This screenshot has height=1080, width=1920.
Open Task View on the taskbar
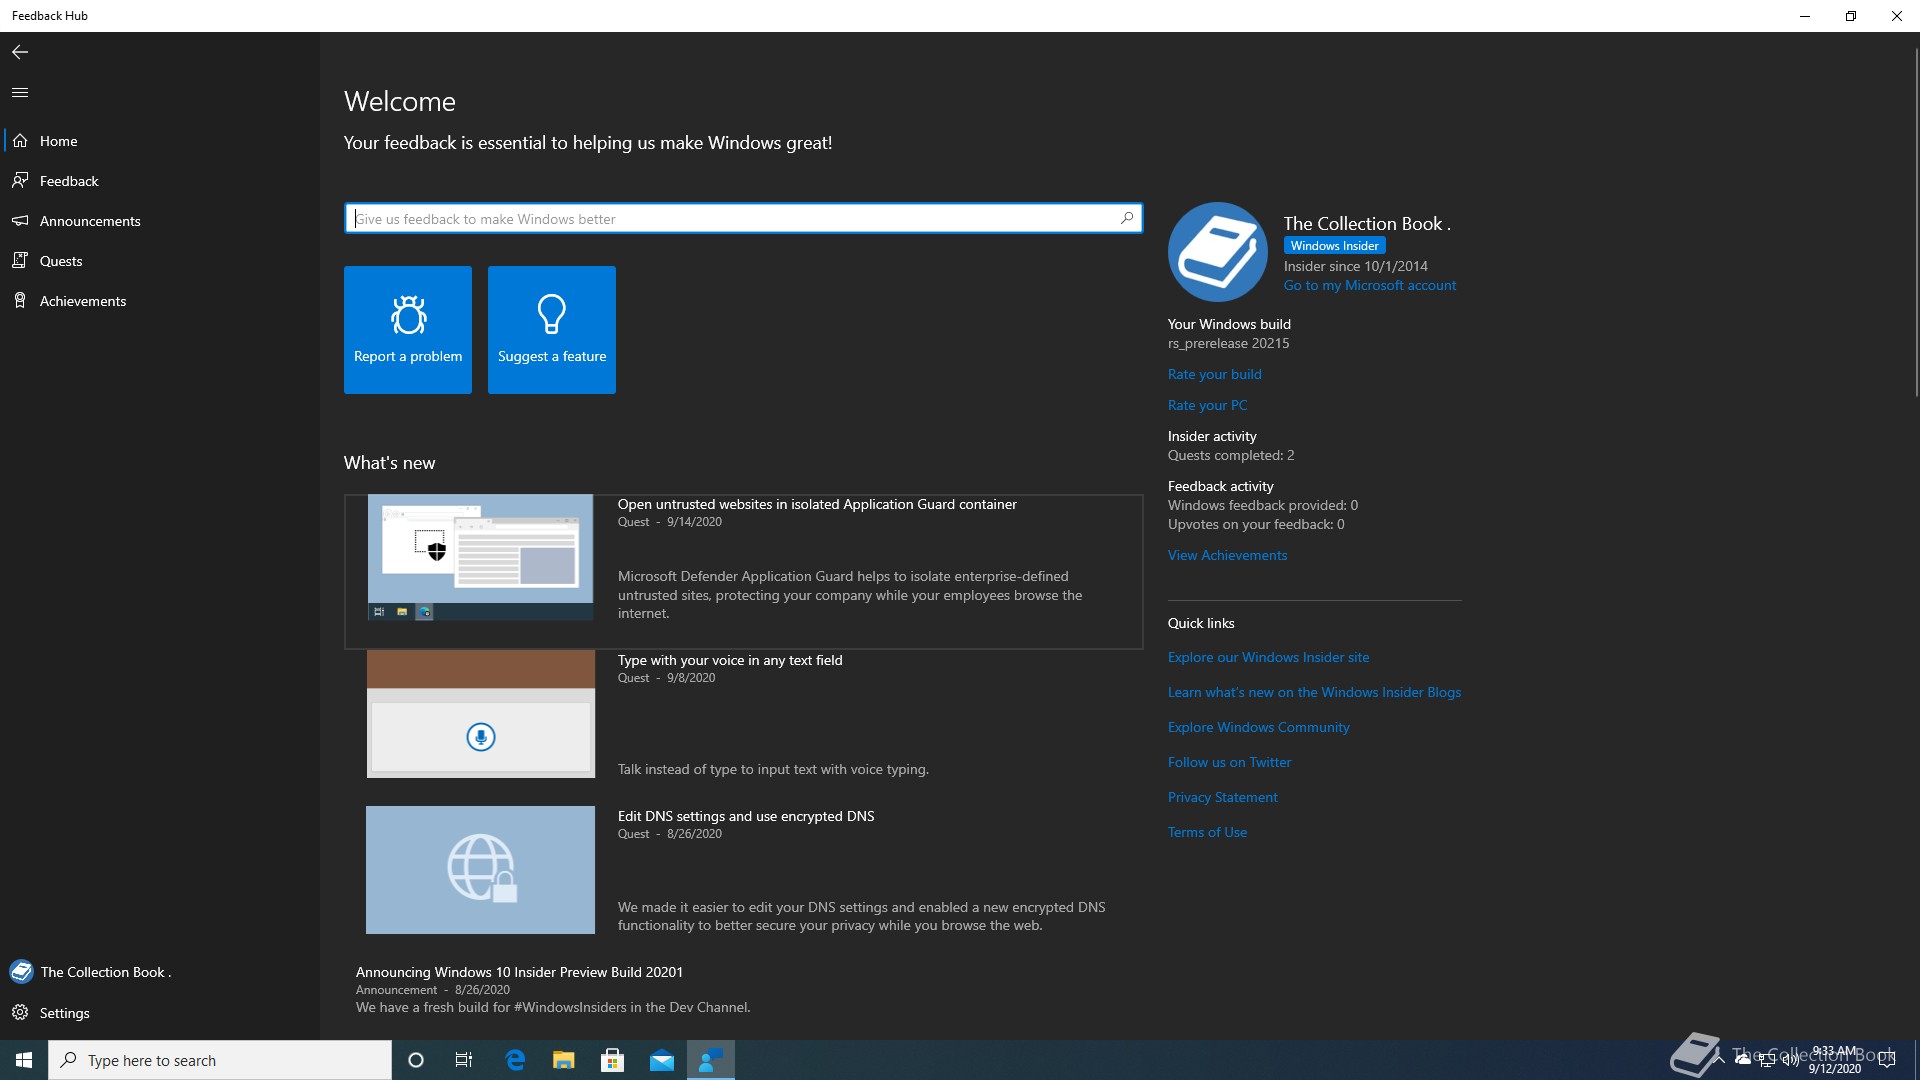pyautogui.click(x=464, y=1060)
